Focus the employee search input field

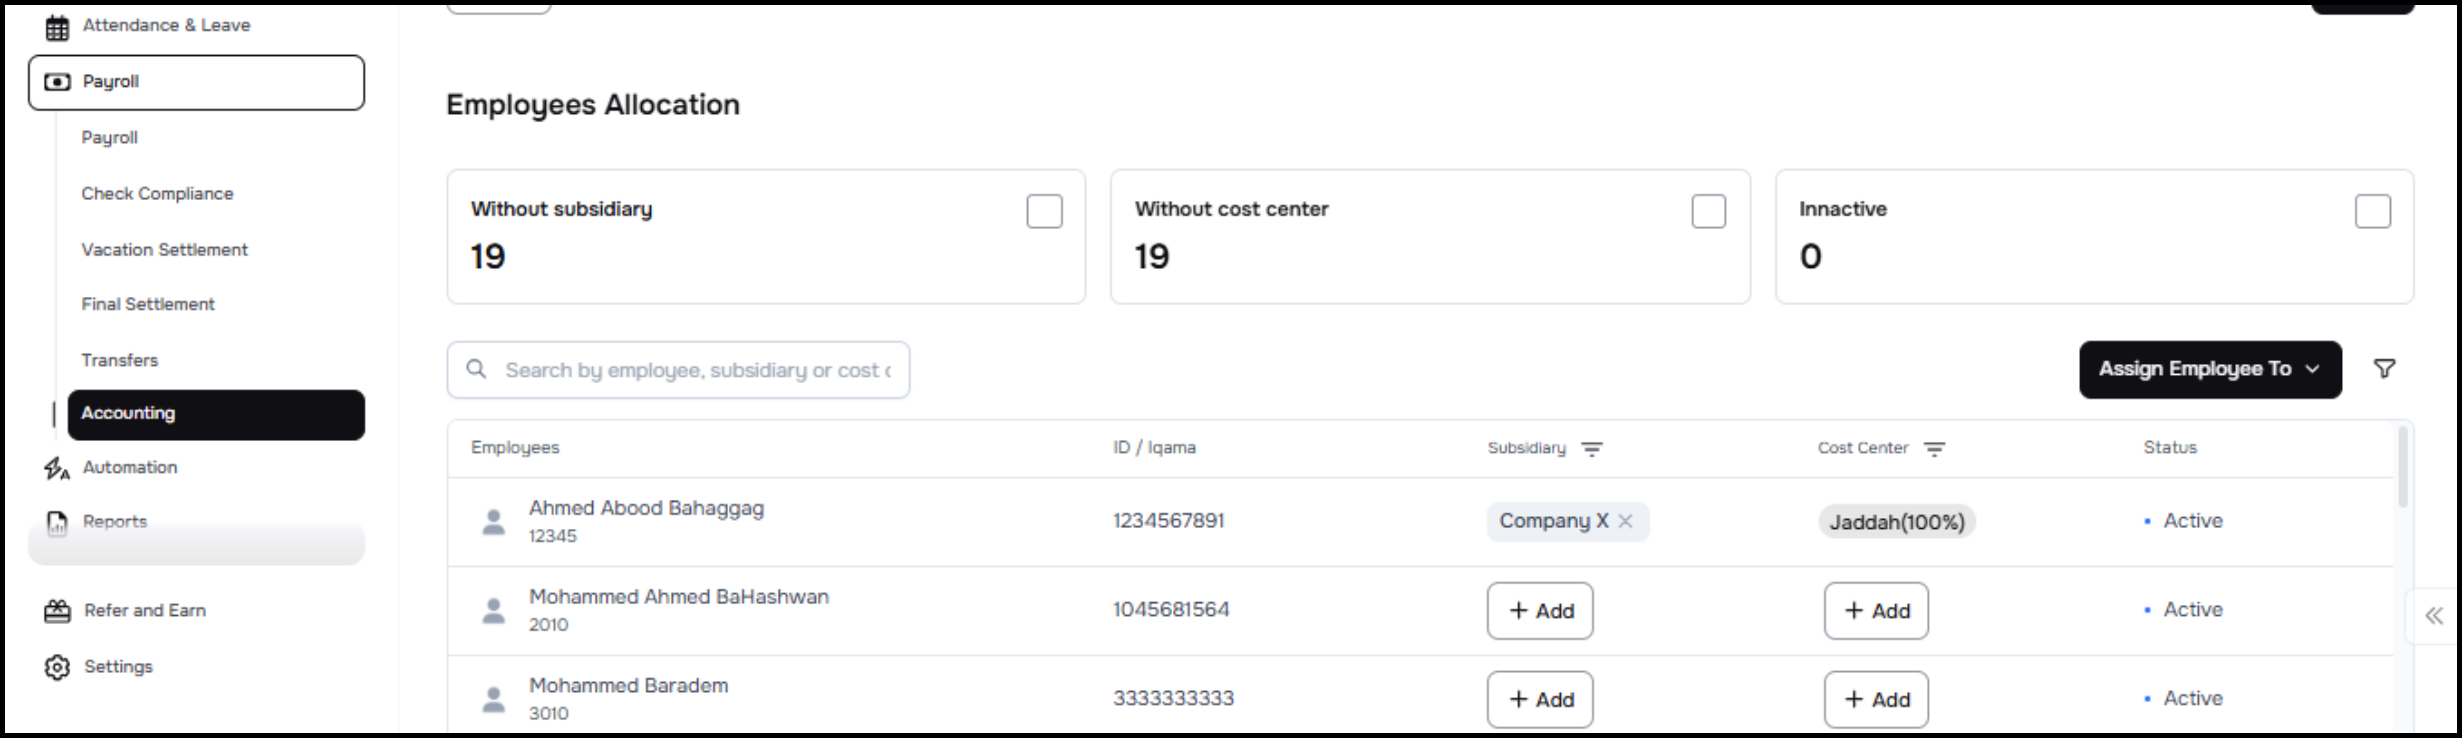click(696, 370)
